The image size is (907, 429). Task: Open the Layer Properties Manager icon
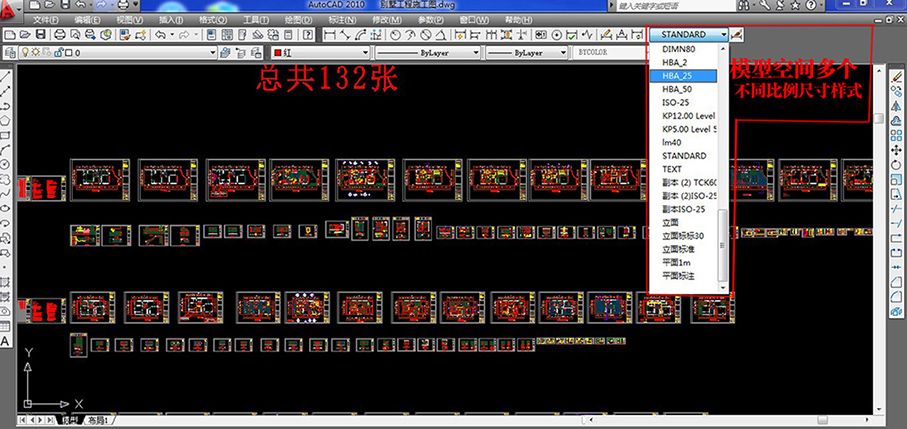(10, 53)
